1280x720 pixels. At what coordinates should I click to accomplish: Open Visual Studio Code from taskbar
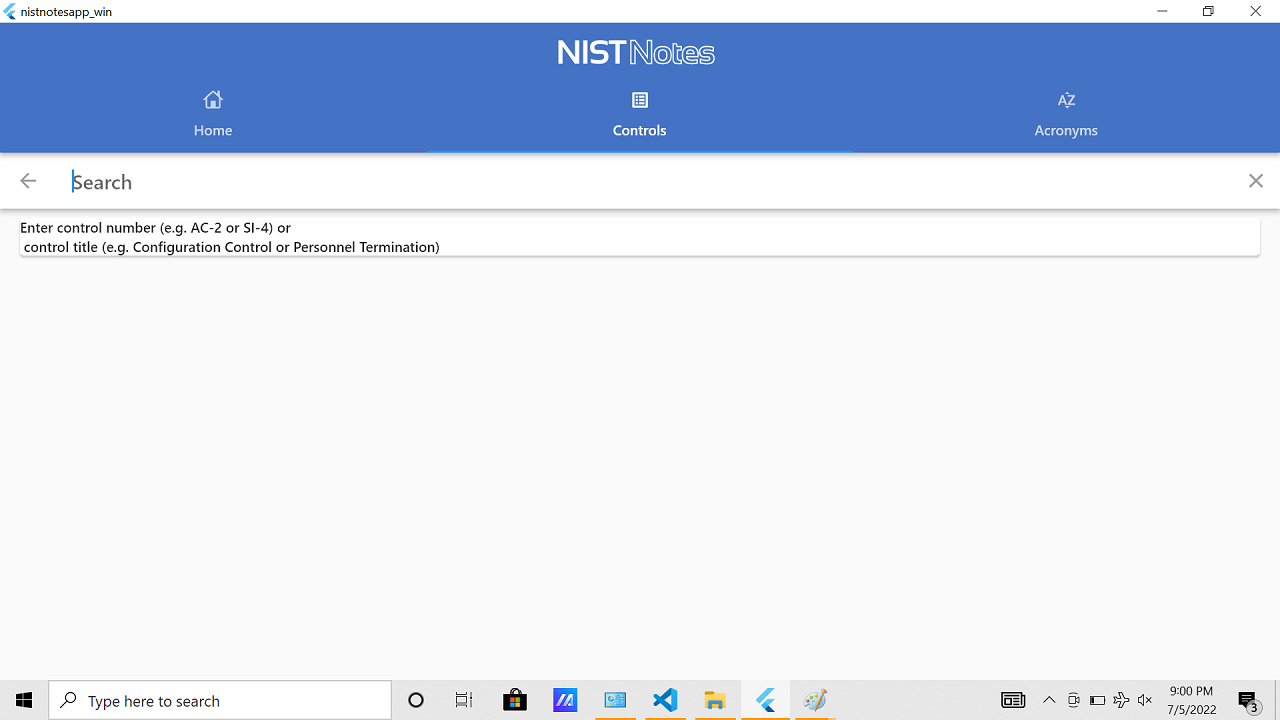665,700
